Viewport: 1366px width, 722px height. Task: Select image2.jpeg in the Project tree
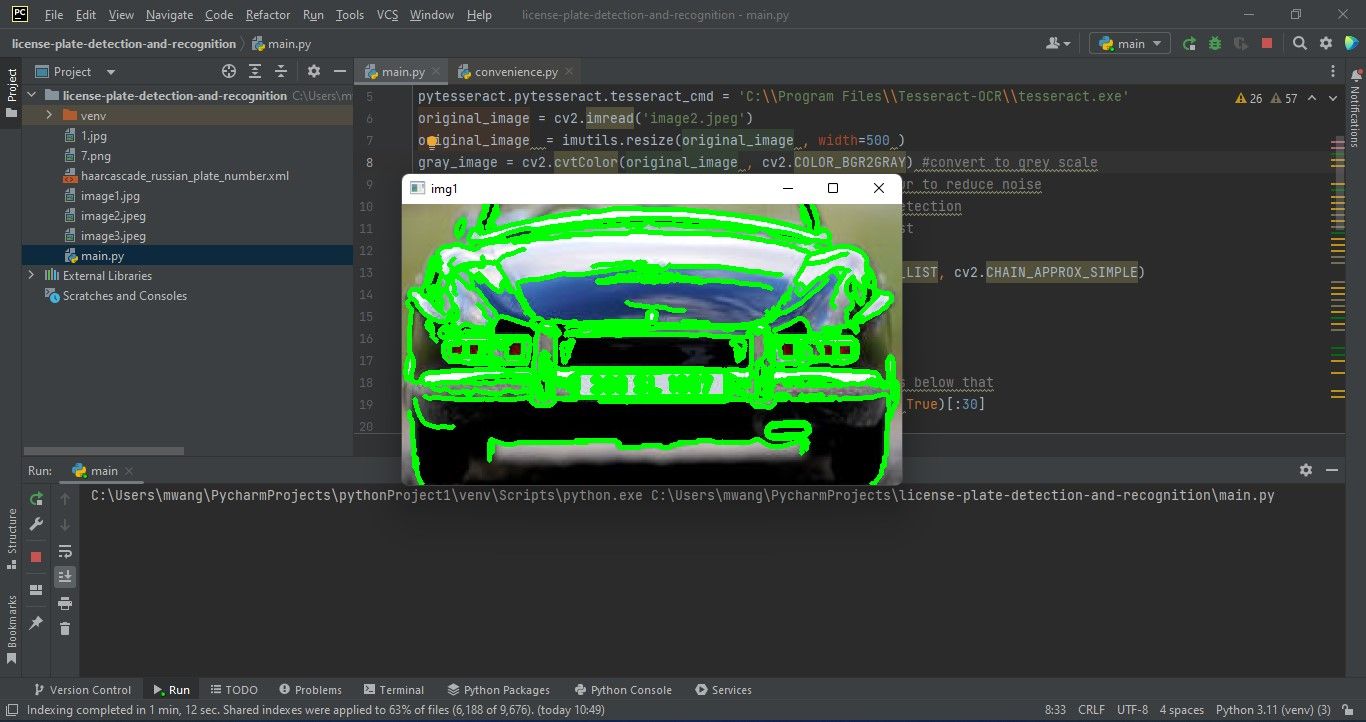[112, 215]
